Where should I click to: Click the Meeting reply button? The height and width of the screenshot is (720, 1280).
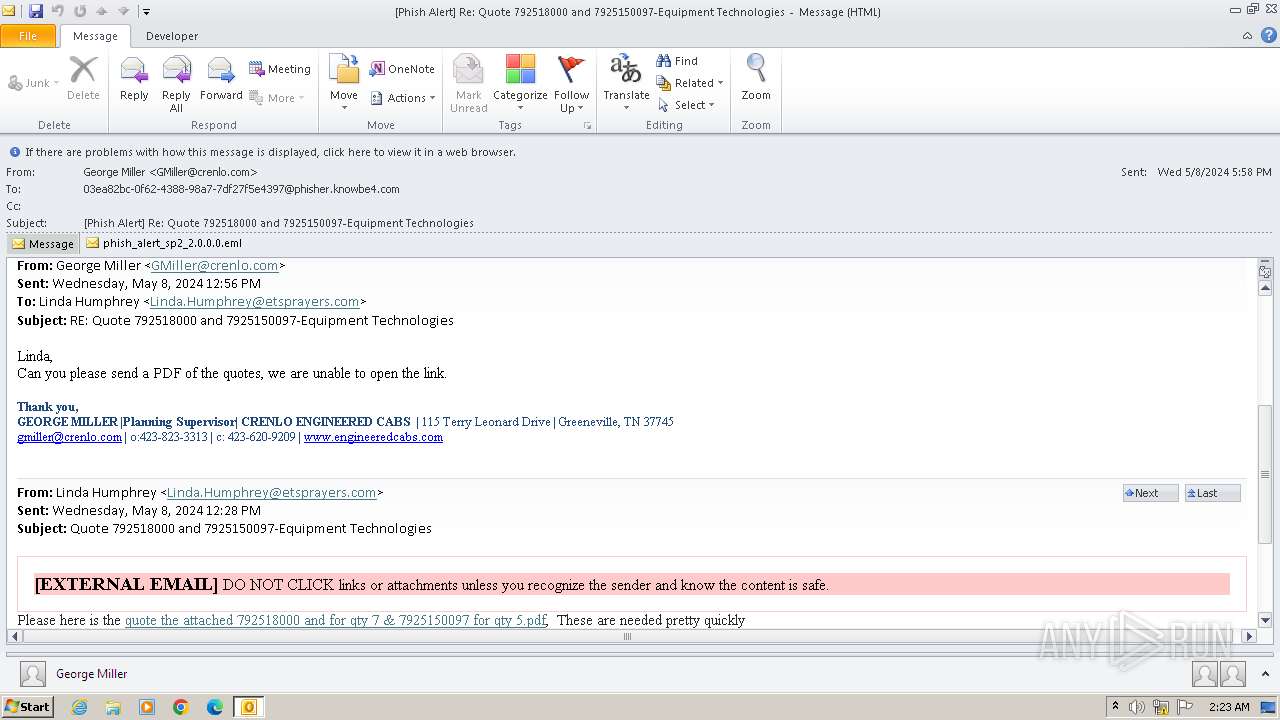click(280, 69)
